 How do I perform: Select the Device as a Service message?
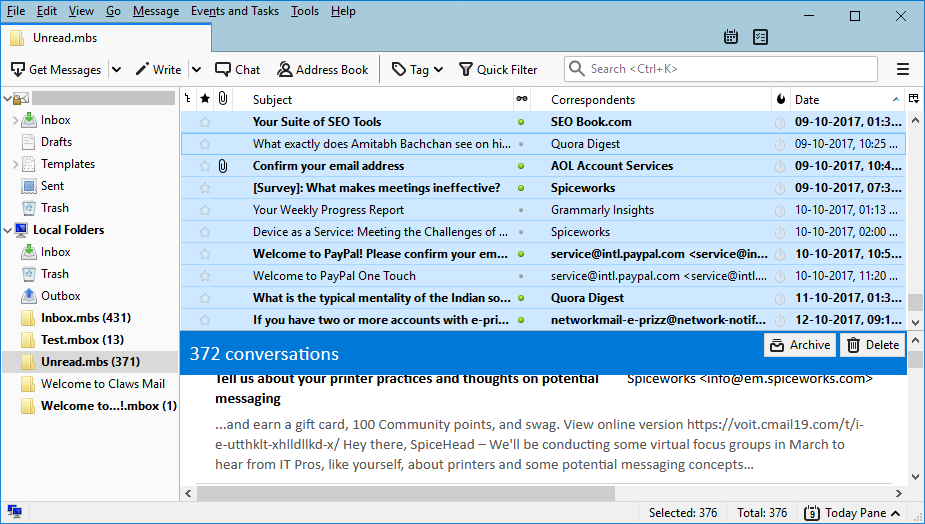tap(543, 232)
